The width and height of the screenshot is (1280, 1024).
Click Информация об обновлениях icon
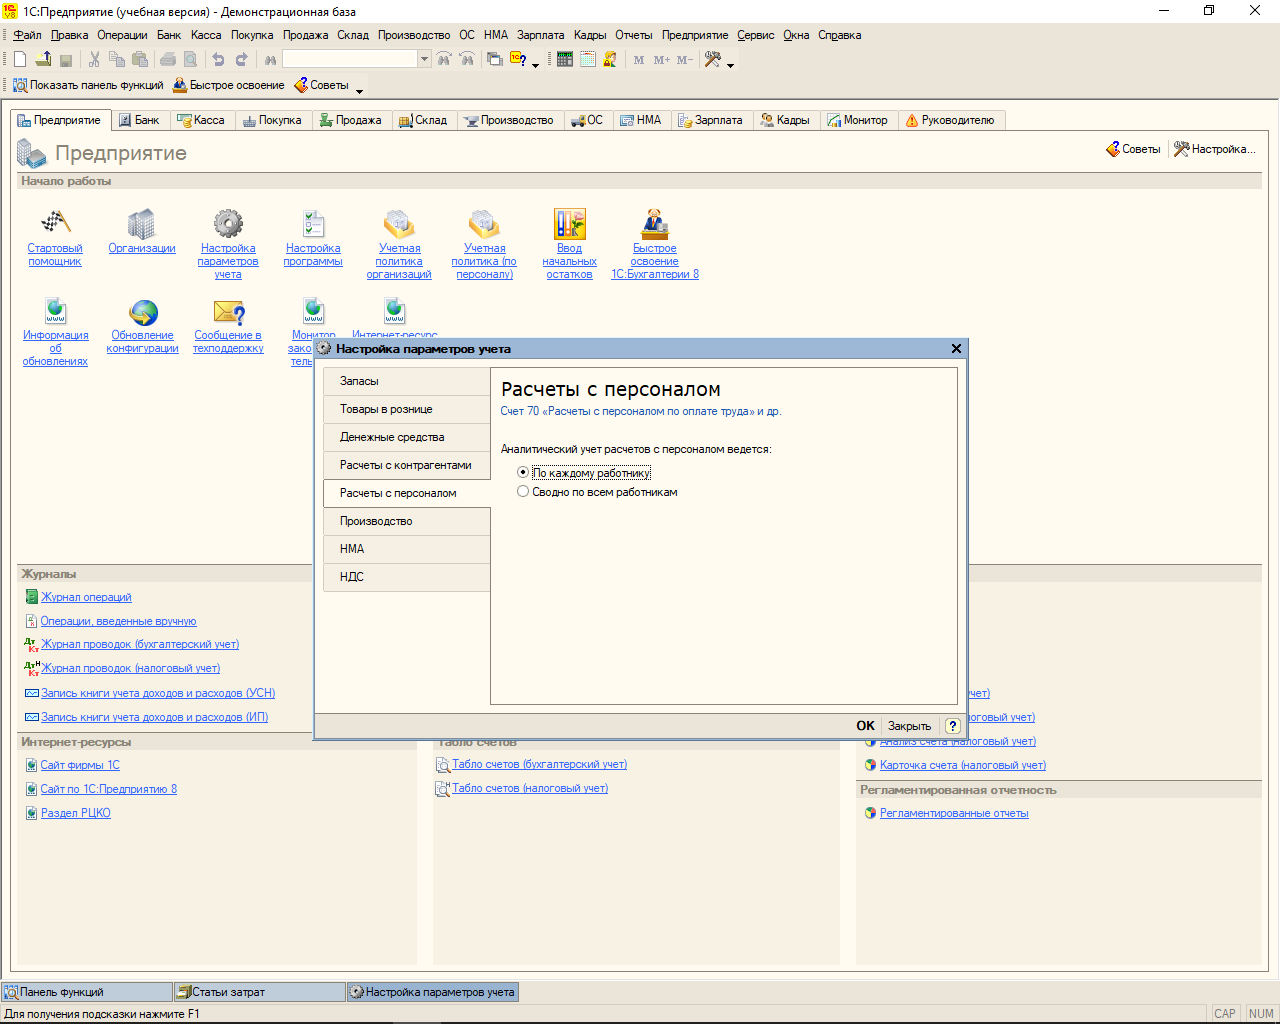[56, 311]
